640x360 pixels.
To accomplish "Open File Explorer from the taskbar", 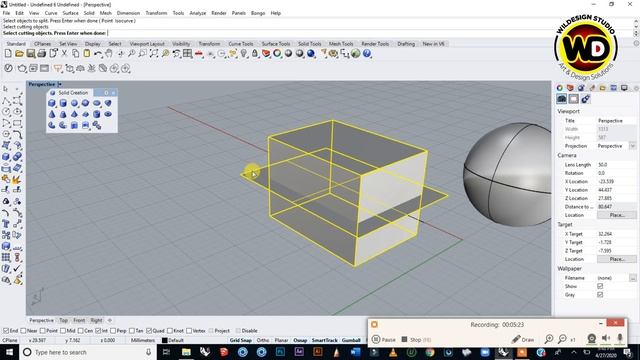I will pyautogui.click(x=186, y=352).
